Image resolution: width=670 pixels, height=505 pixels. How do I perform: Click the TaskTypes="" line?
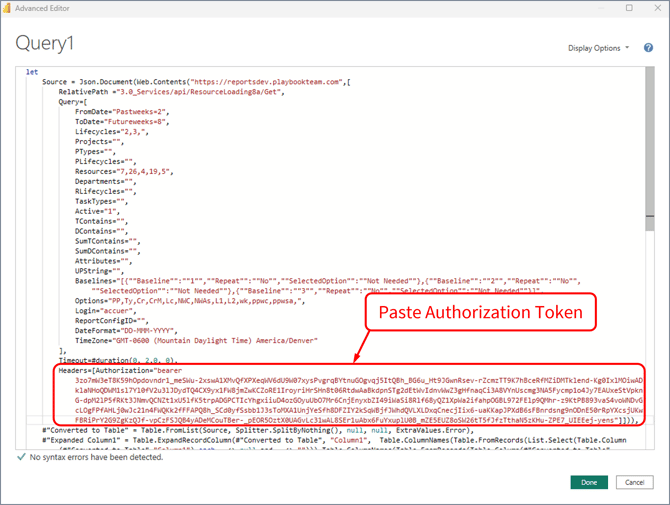pos(102,201)
